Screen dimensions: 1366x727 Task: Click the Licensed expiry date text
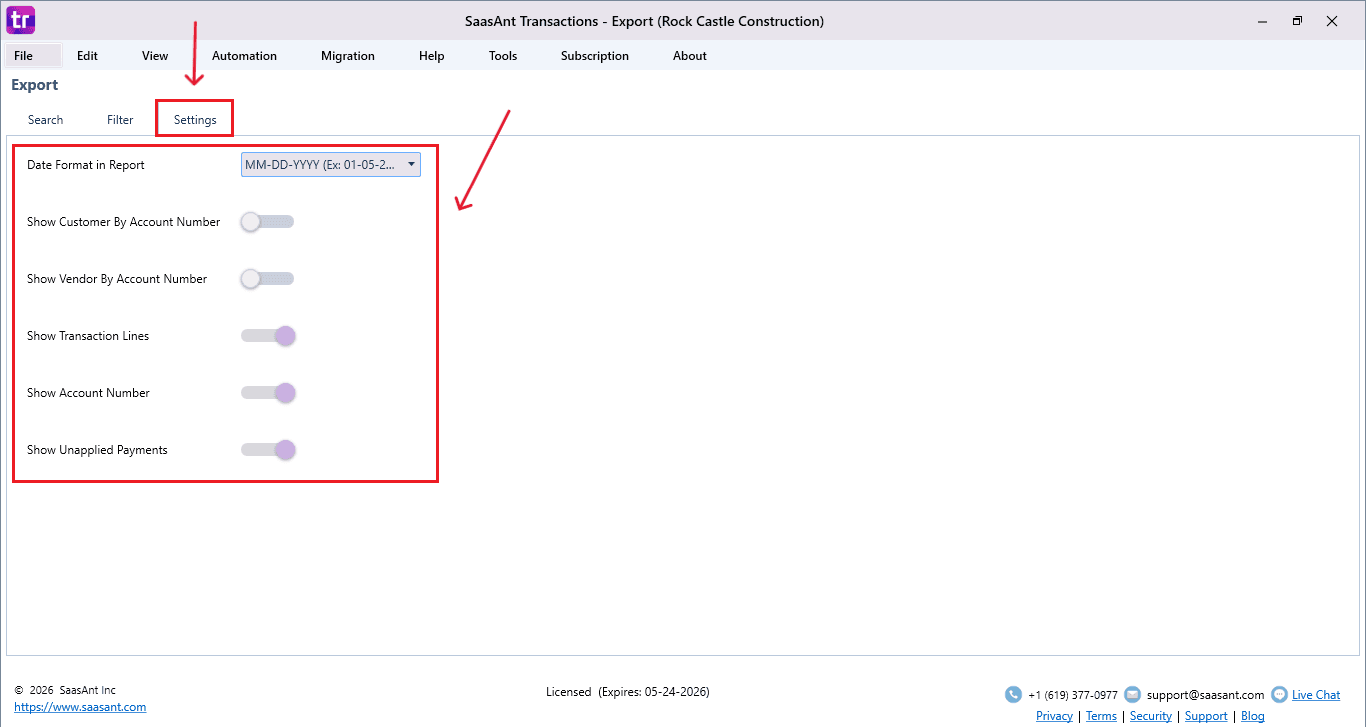tap(628, 692)
